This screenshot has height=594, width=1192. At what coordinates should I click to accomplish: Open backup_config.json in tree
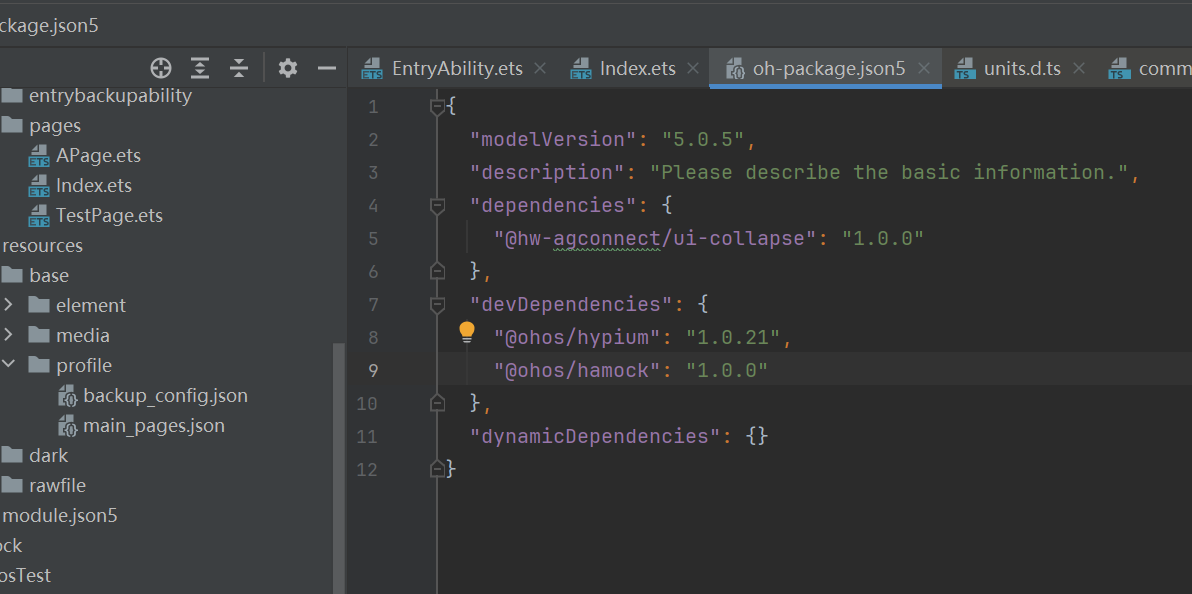click(166, 395)
